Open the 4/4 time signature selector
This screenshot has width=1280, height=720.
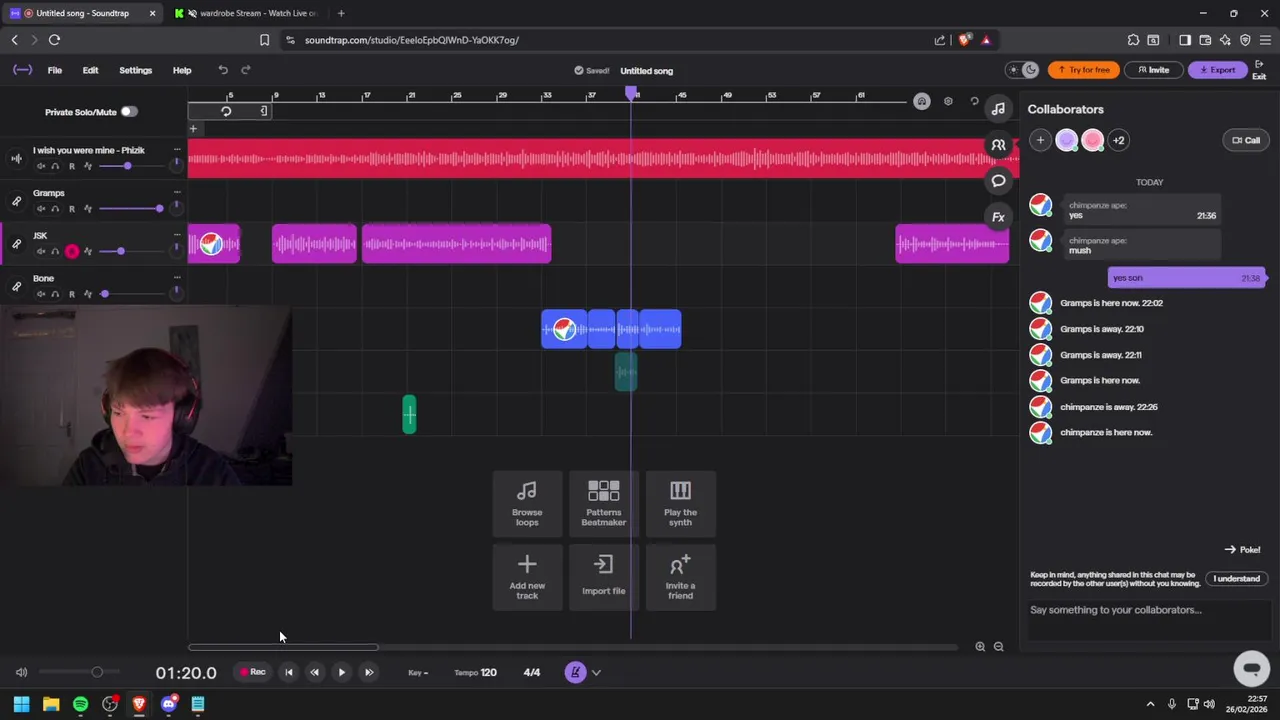click(x=532, y=672)
